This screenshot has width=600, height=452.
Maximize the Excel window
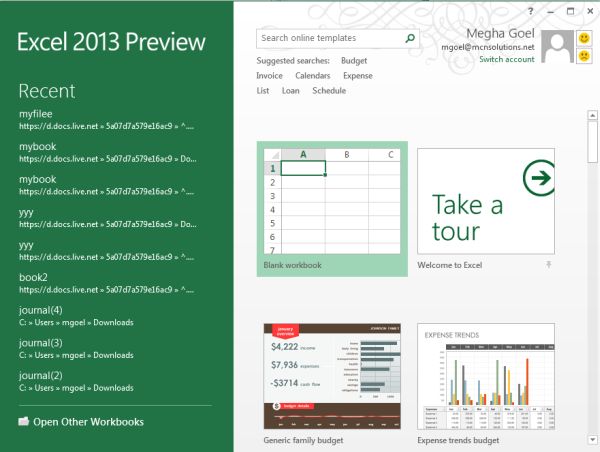tap(571, 11)
